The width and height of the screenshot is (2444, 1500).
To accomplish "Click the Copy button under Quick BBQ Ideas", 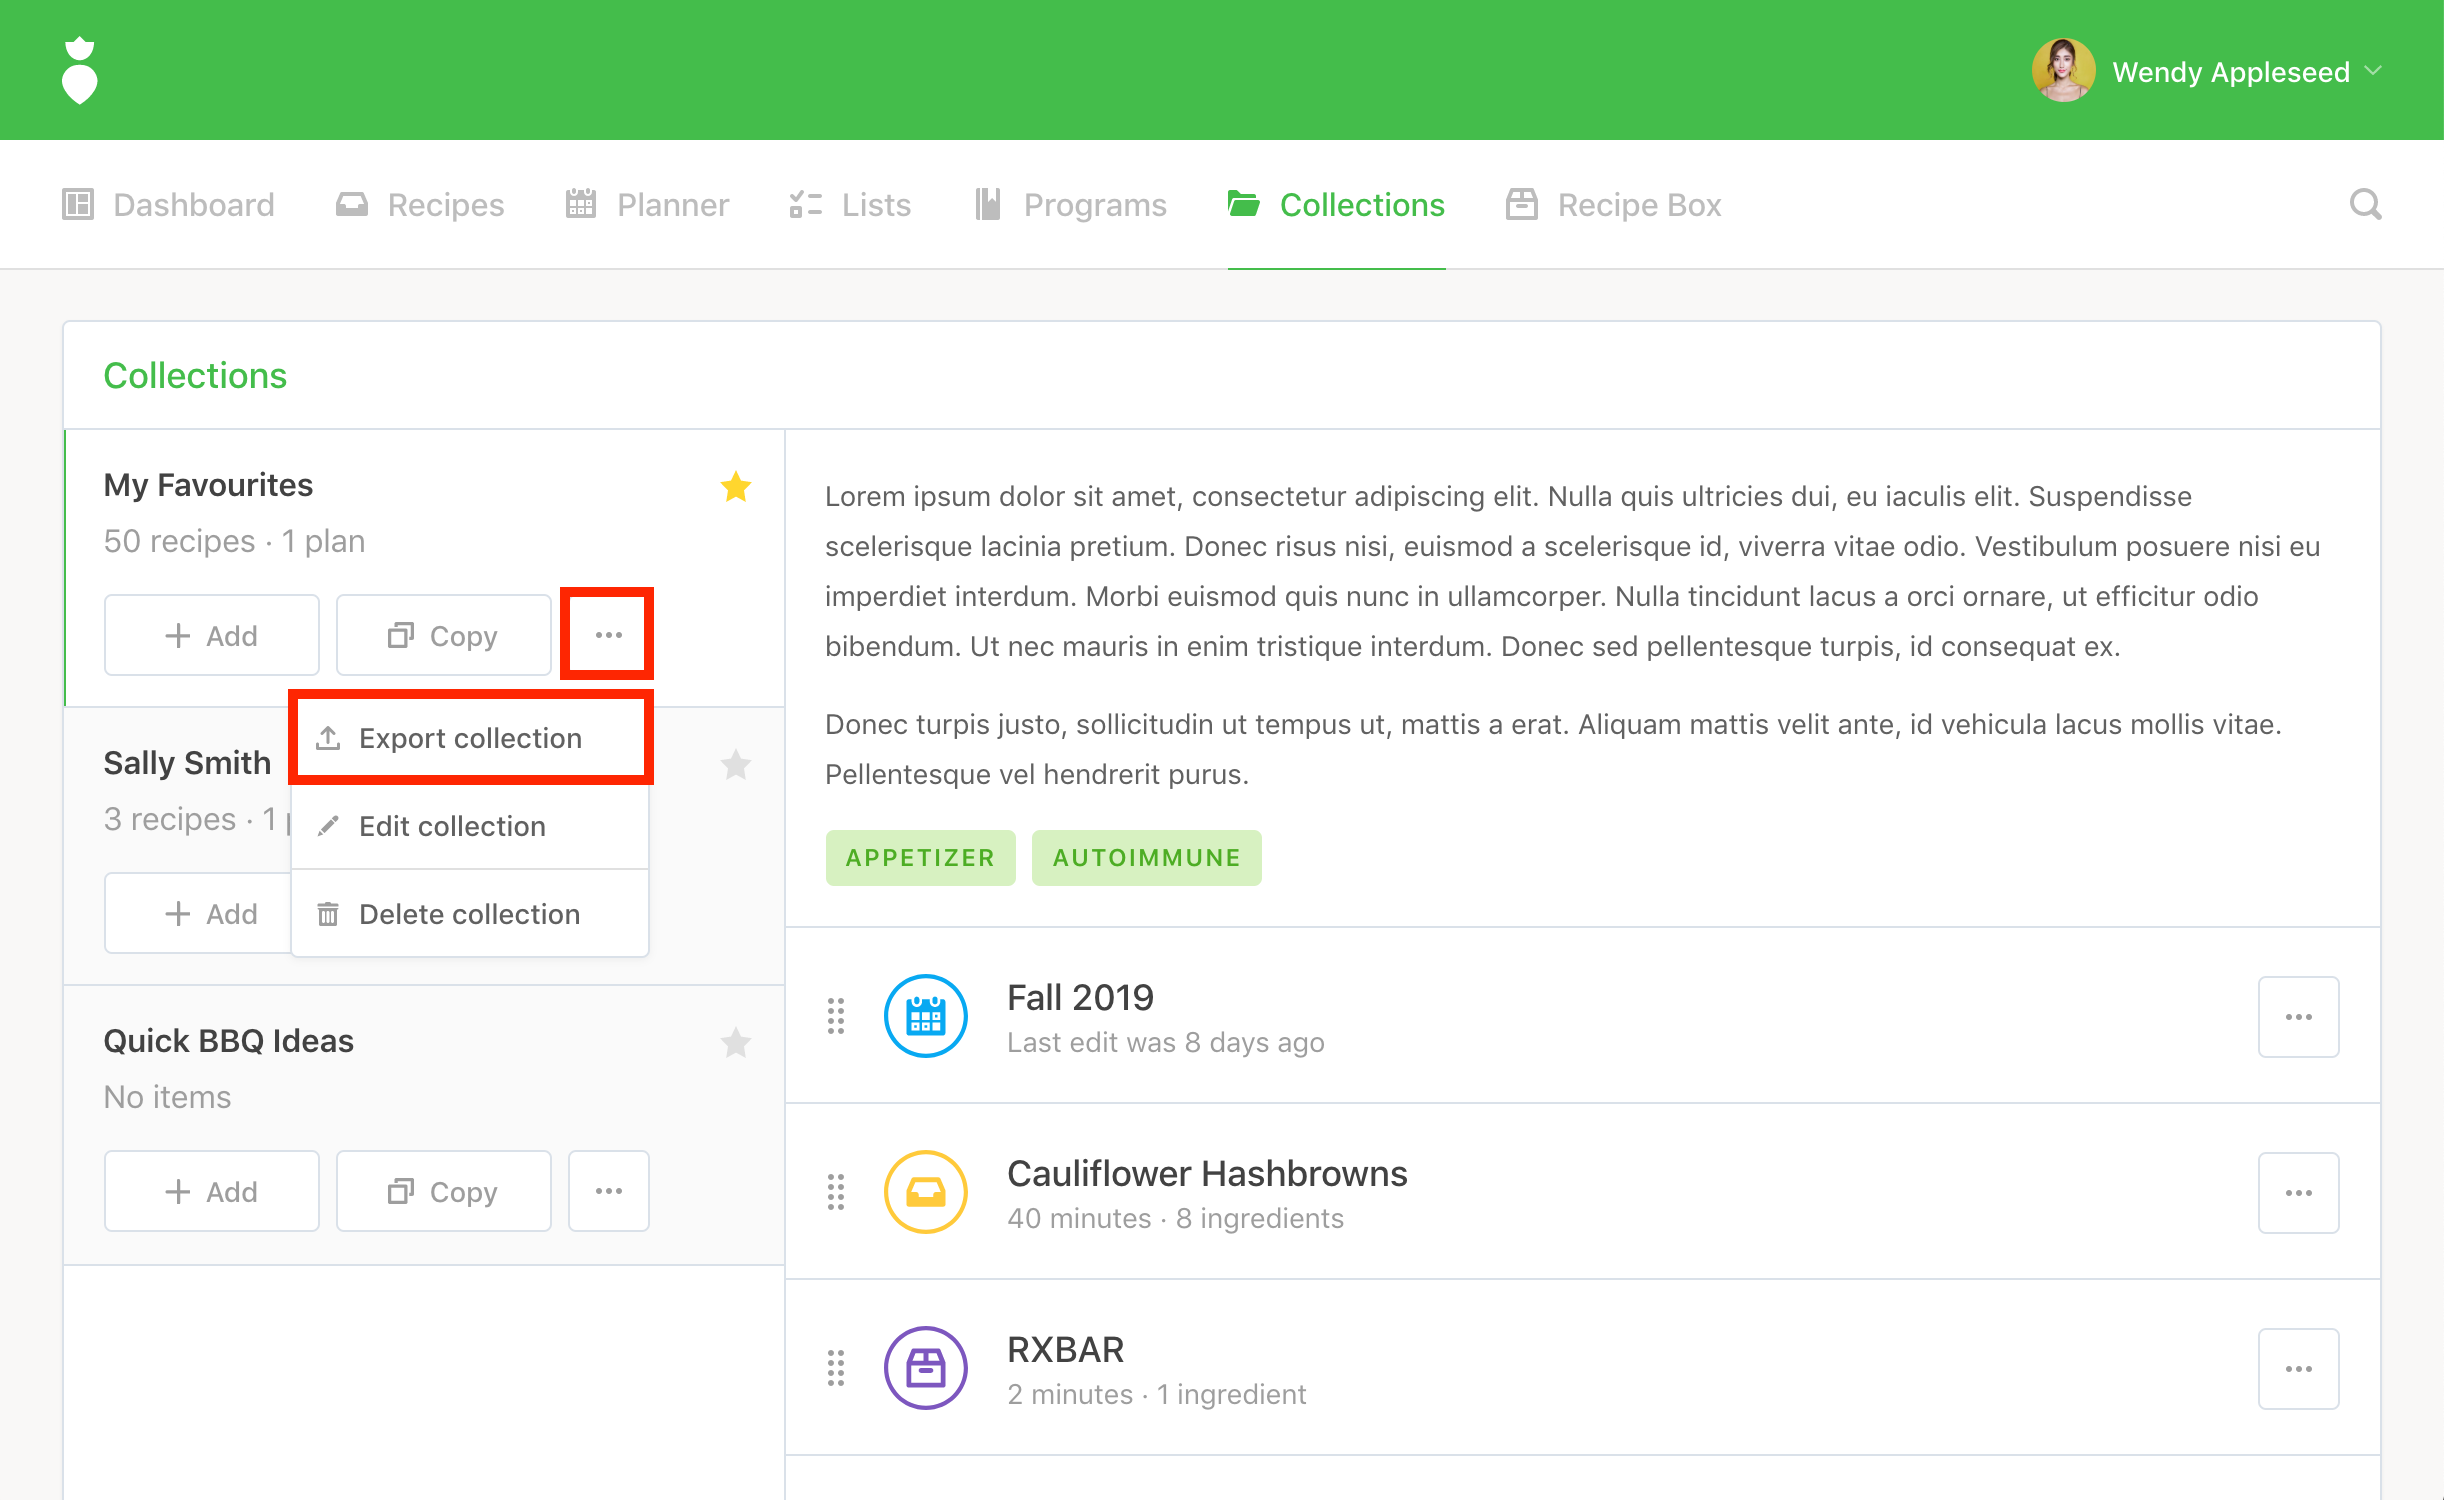I will [x=443, y=1191].
